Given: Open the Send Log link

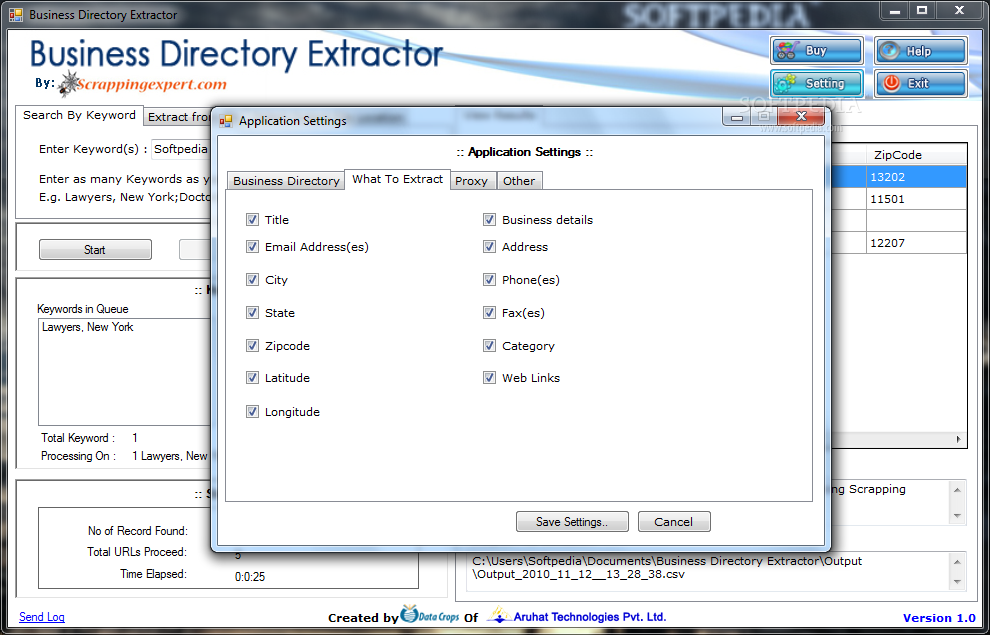Looking at the screenshot, I should tap(42, 617).
